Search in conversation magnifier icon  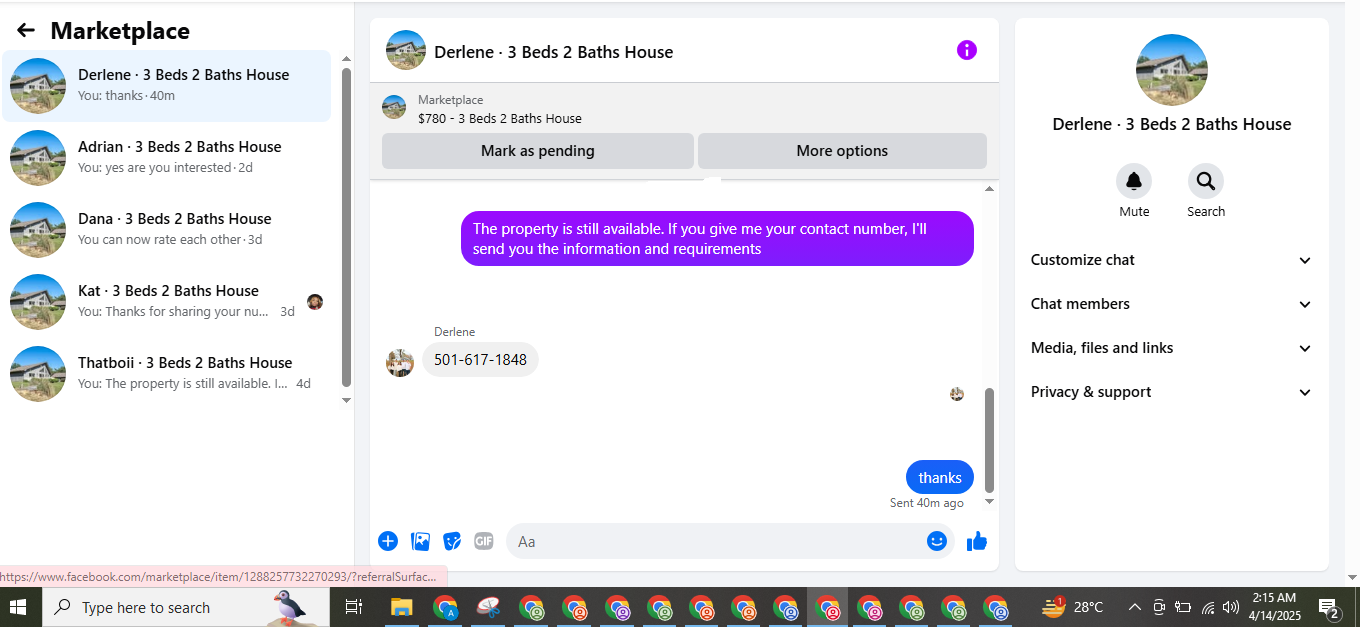click(x=1206, y=181)
